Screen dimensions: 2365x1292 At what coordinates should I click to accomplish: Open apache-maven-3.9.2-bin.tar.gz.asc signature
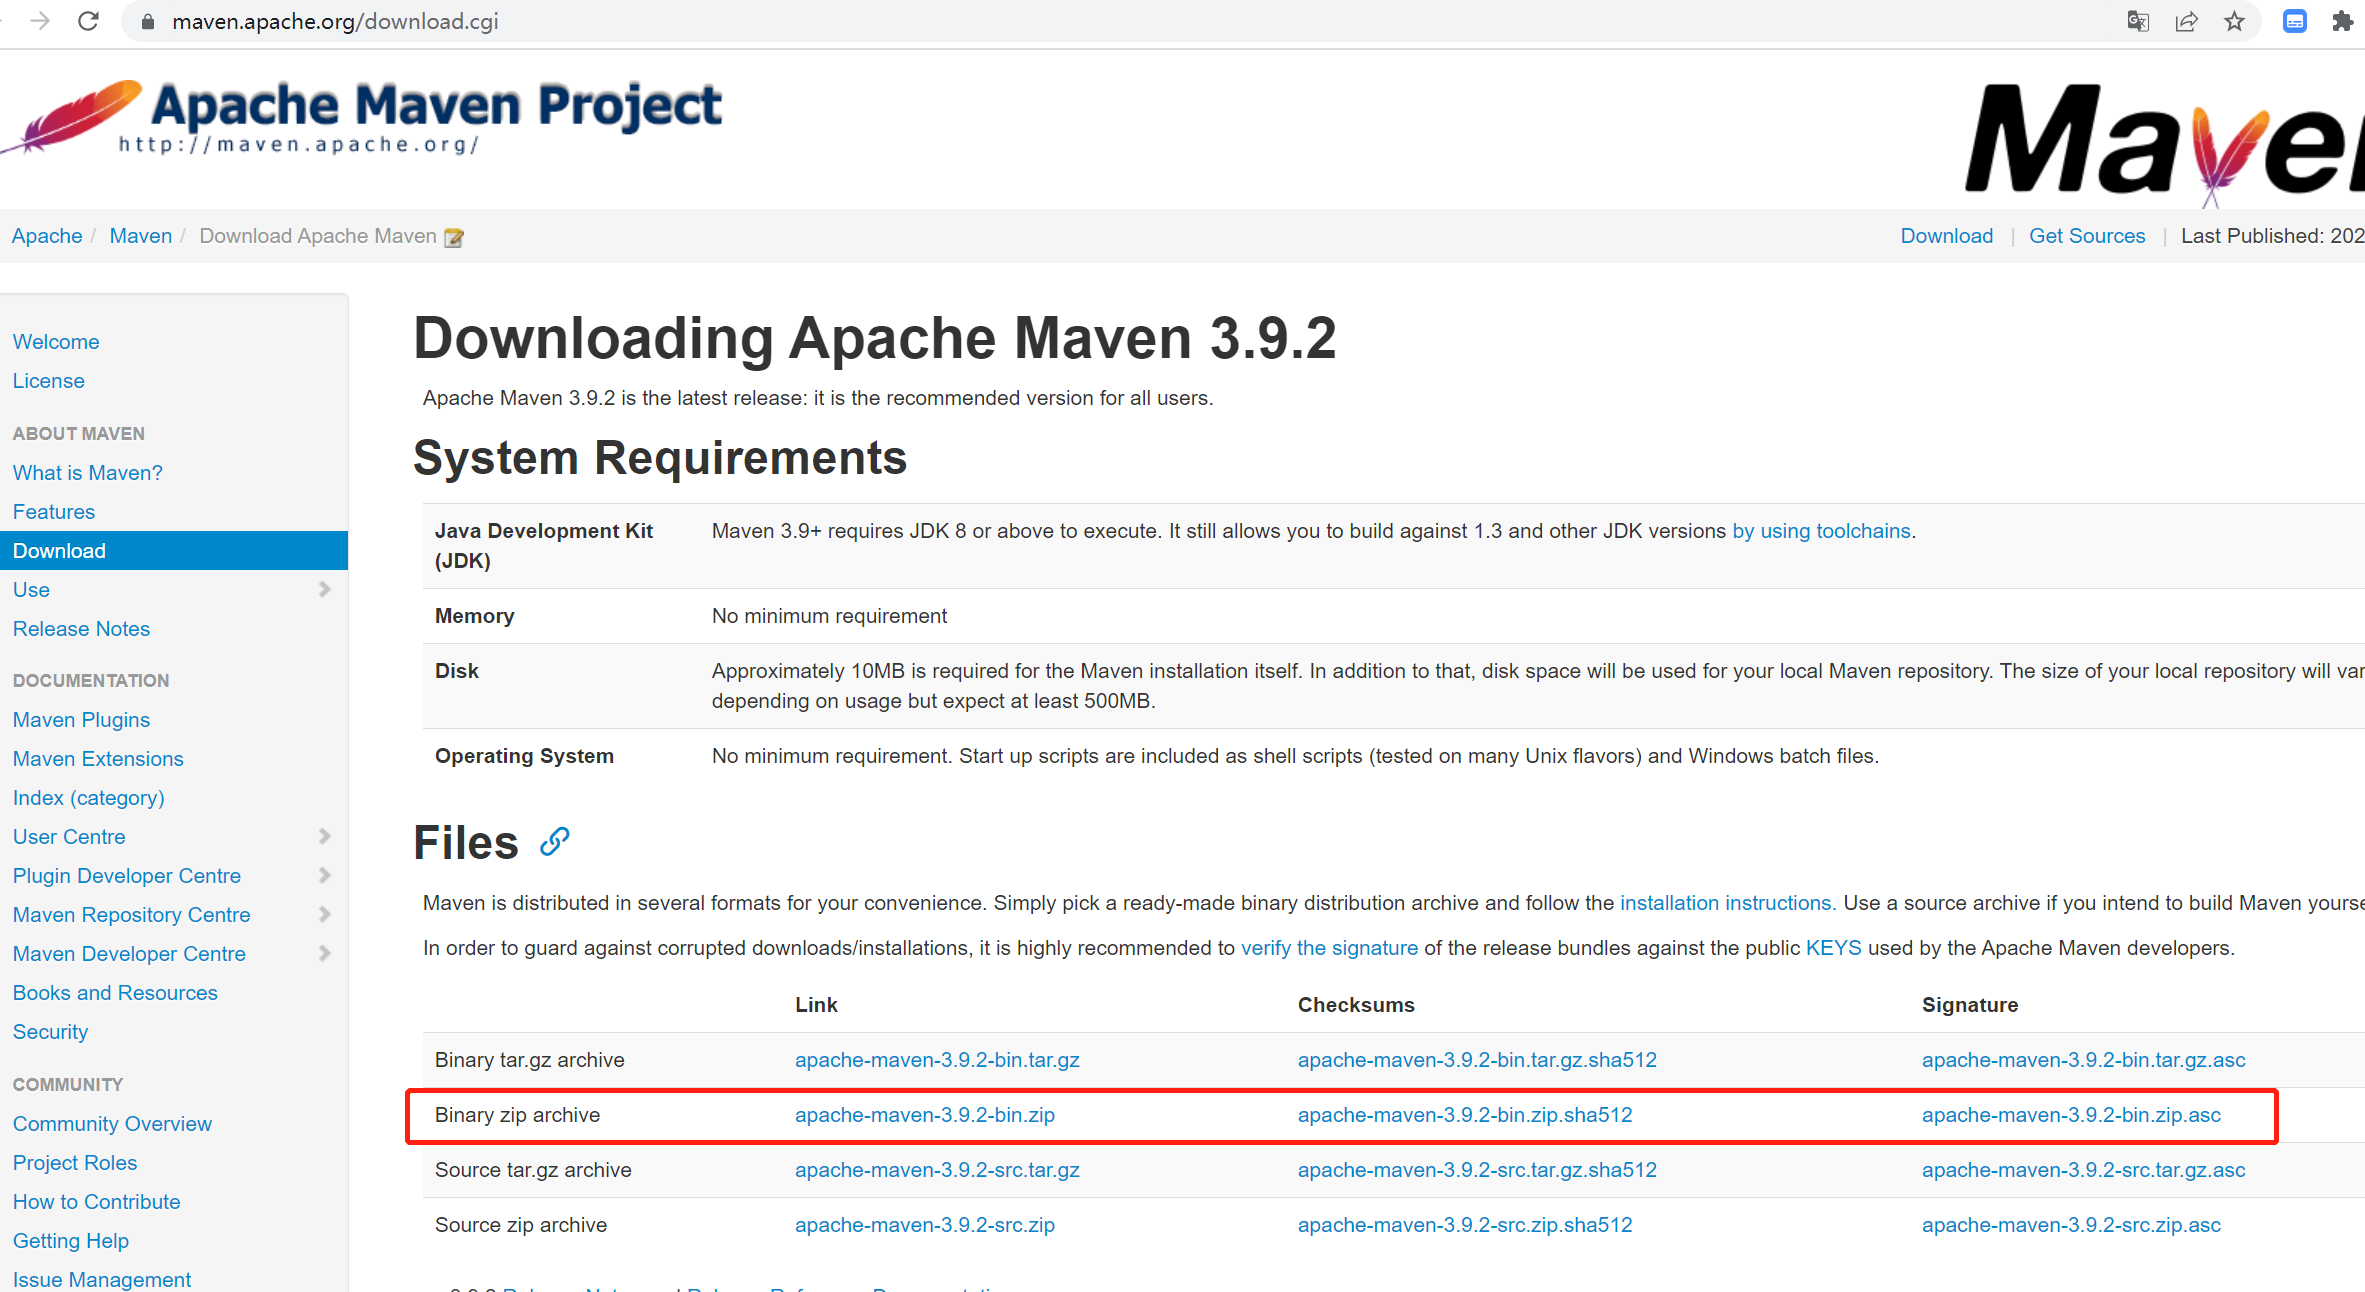point(2084,1060)
